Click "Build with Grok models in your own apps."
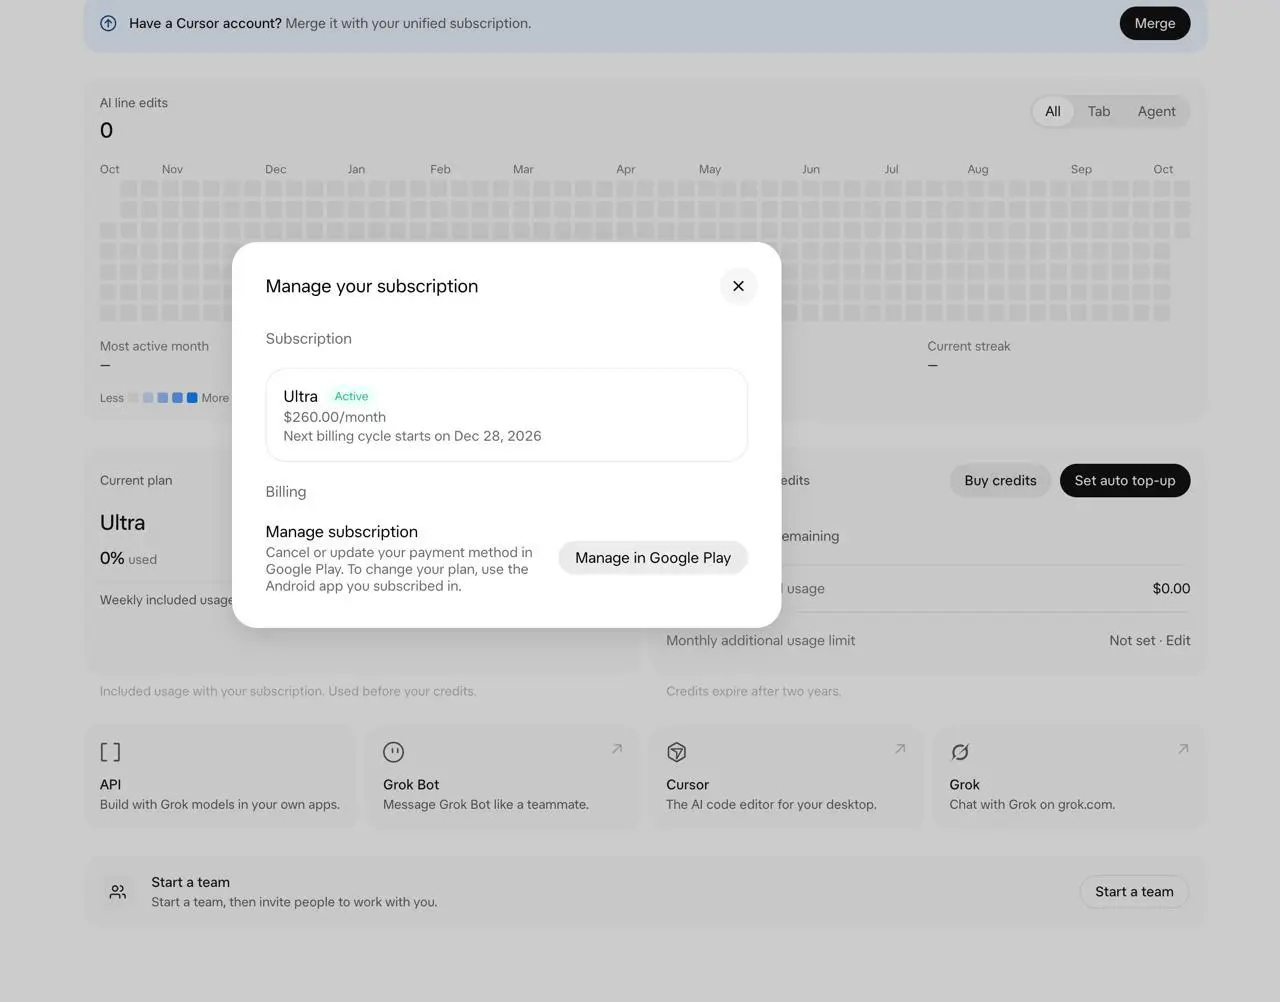This screenshot has height=1002, width=1280. click(x=220, y=805)
